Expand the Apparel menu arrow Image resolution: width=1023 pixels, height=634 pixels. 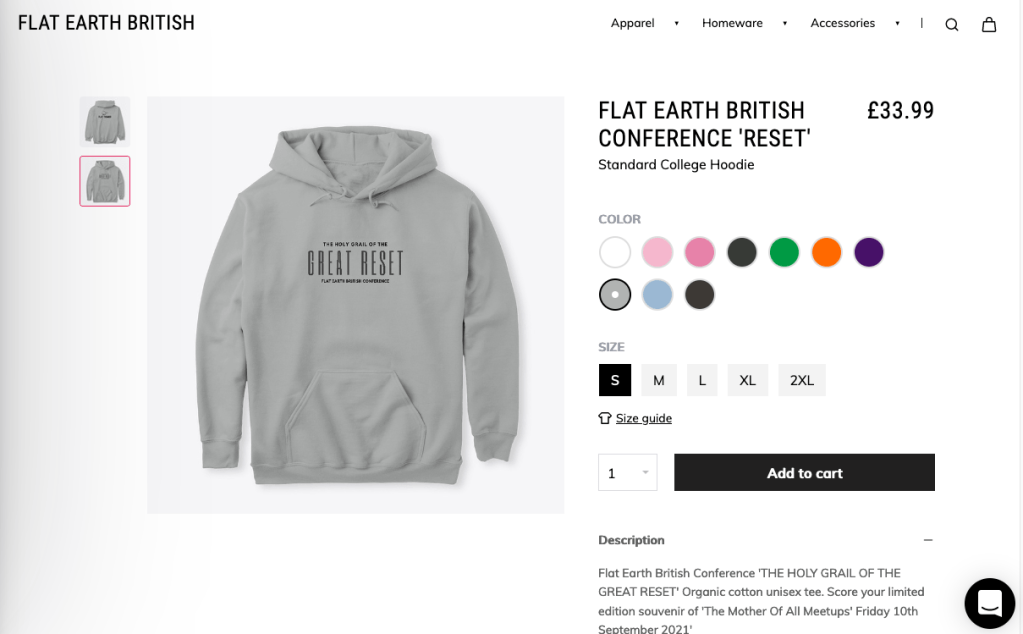677,24
